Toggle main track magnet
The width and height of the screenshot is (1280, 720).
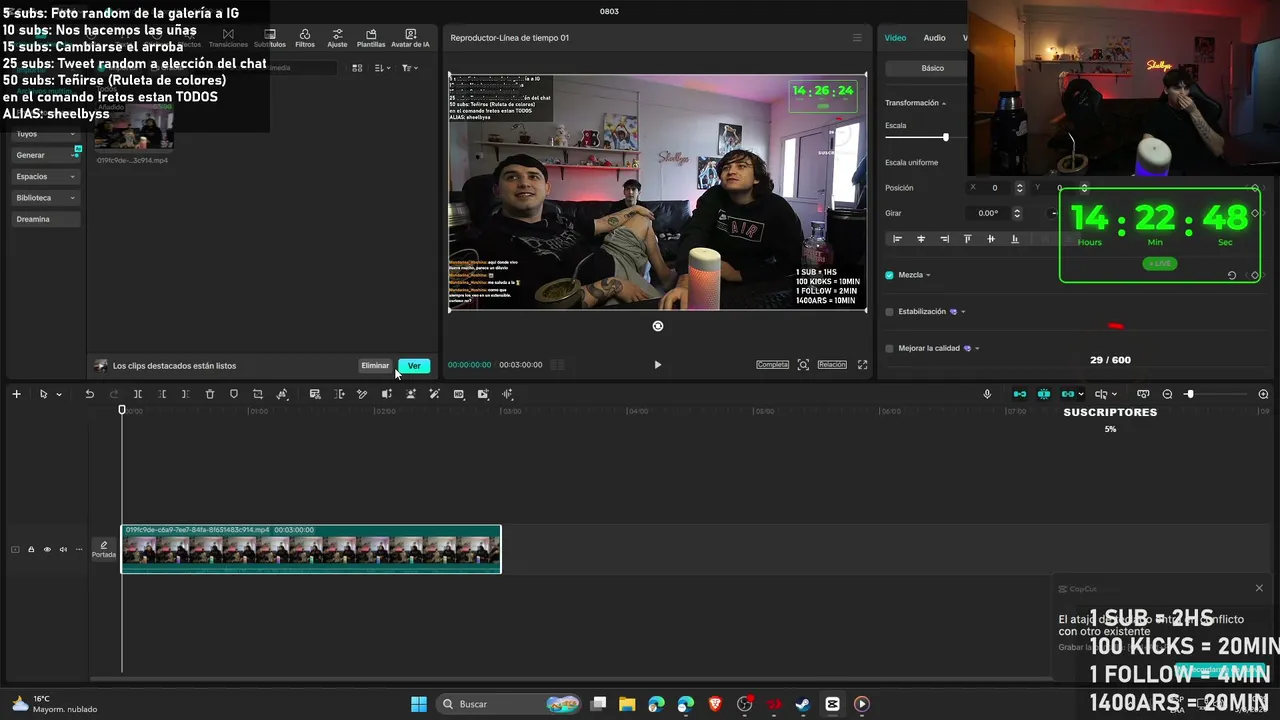[x=1019, y=394]
